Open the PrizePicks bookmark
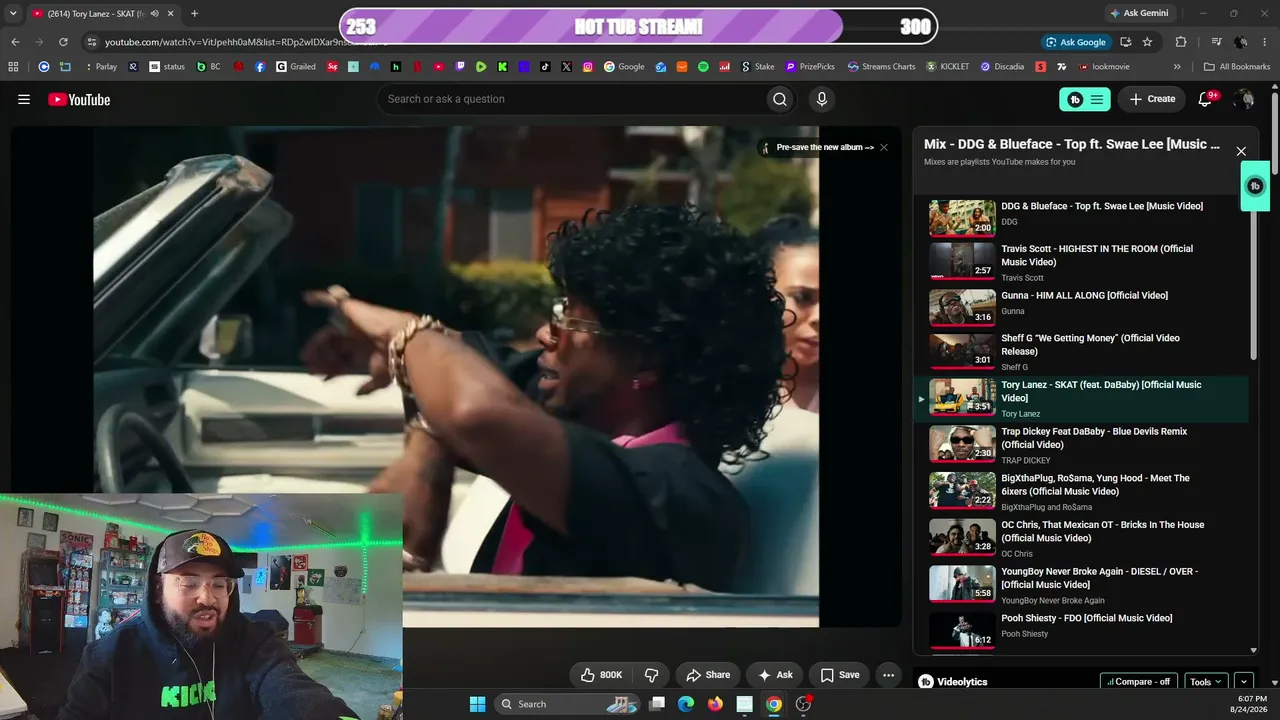The image size is (1280, 720). [x=810, y=67]
